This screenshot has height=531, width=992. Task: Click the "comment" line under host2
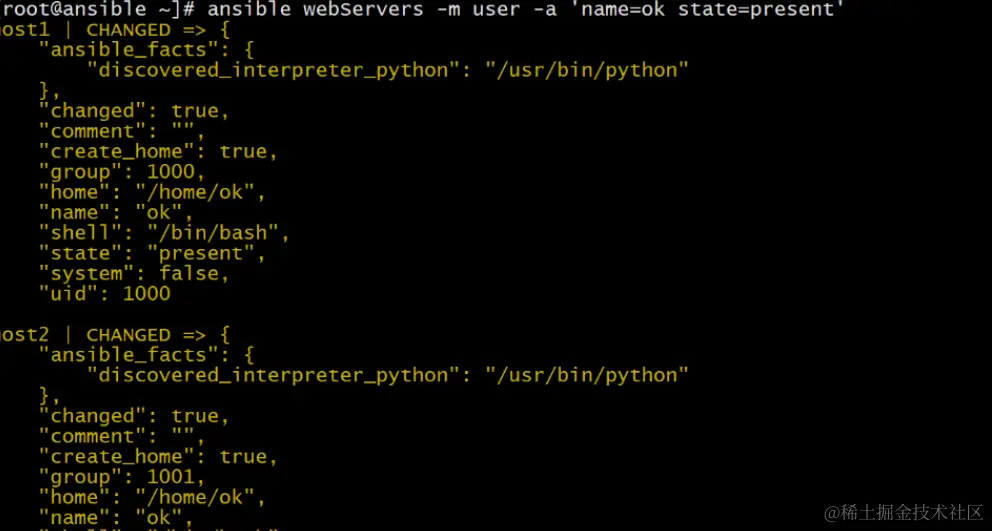click(121, 436)
